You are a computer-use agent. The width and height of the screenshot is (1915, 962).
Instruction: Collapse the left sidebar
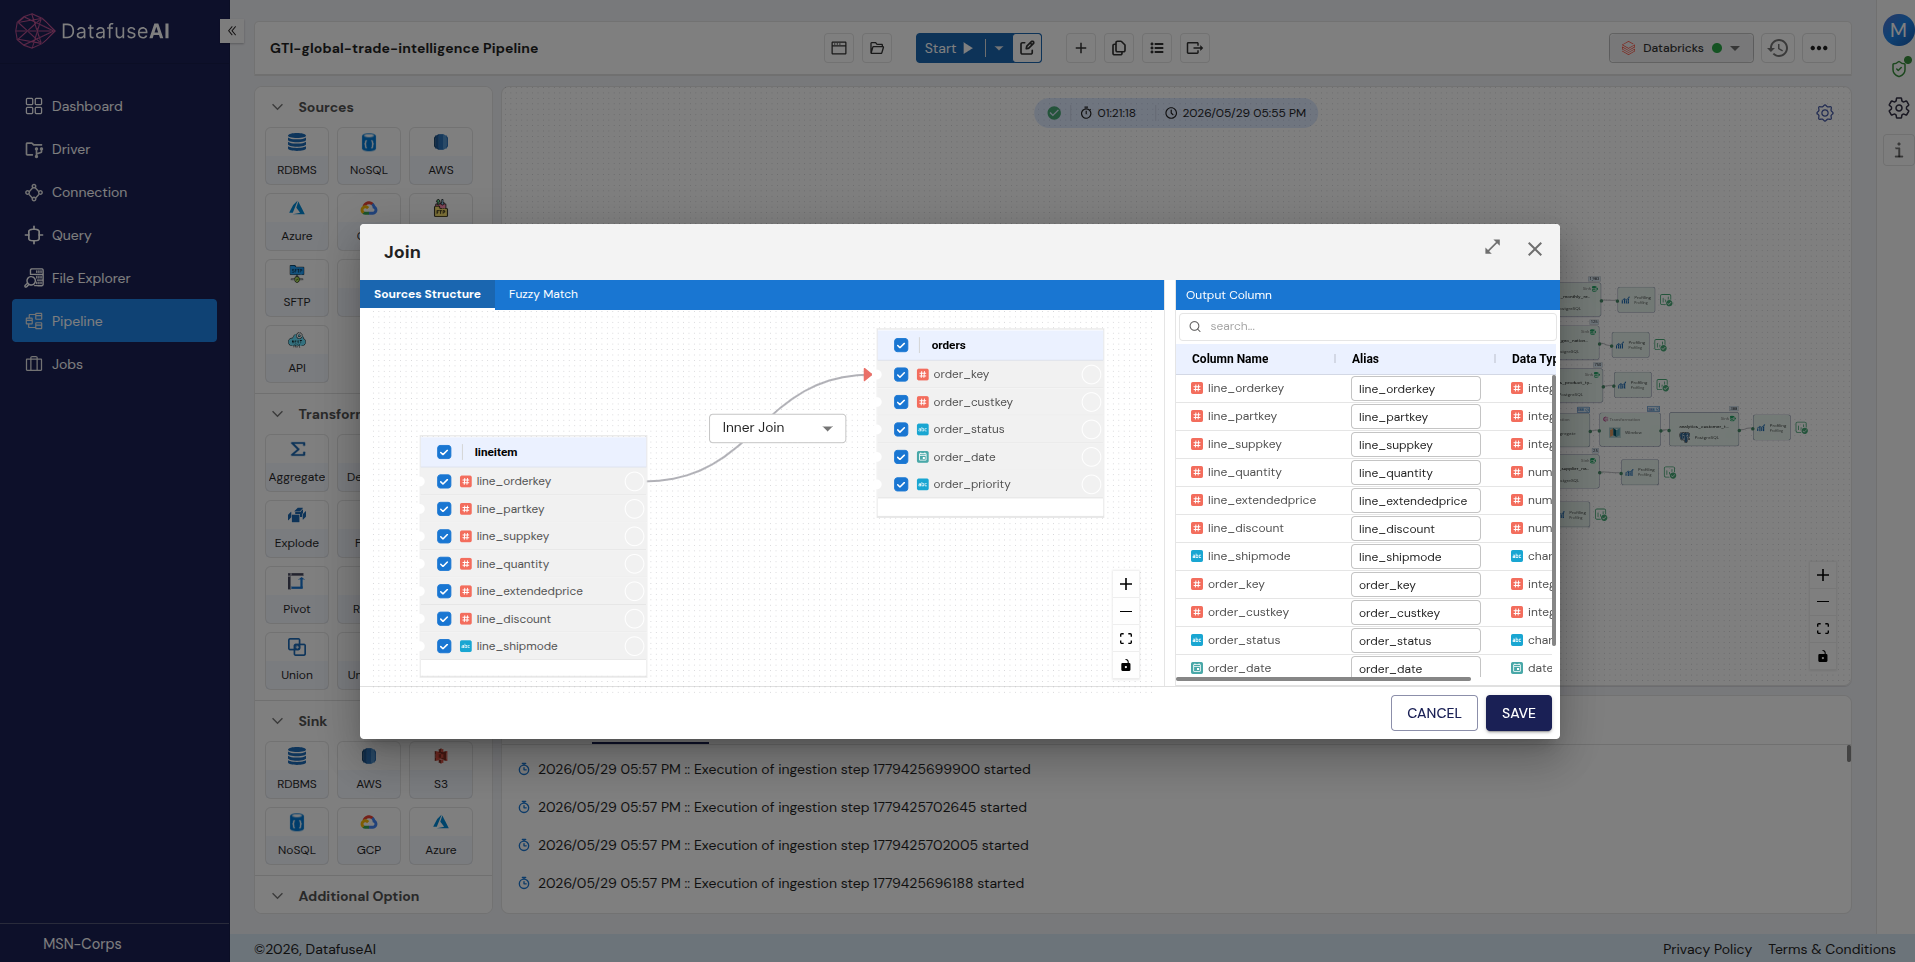point(232,31)
